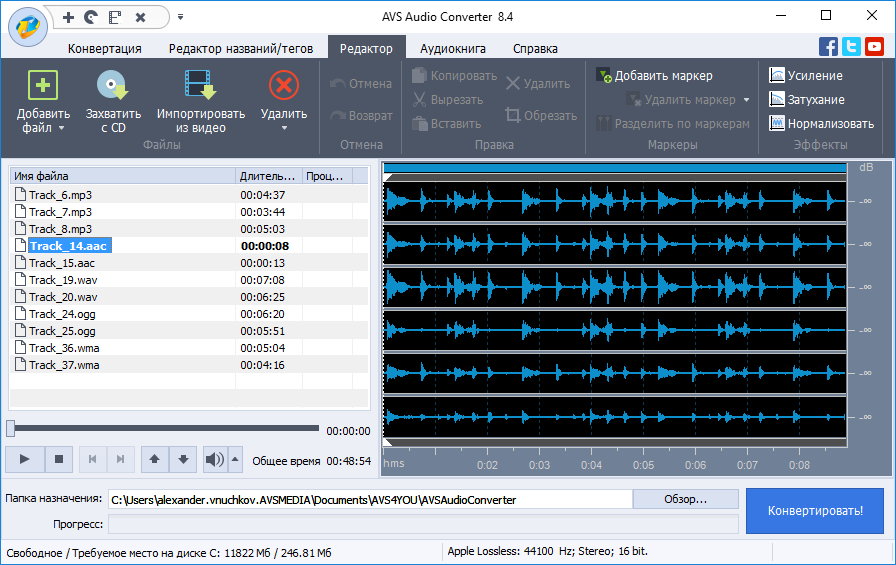Switch to the Конвертация tab
Image resolution: width=896 pixels, height=565 pixels.
coord(105,49)
